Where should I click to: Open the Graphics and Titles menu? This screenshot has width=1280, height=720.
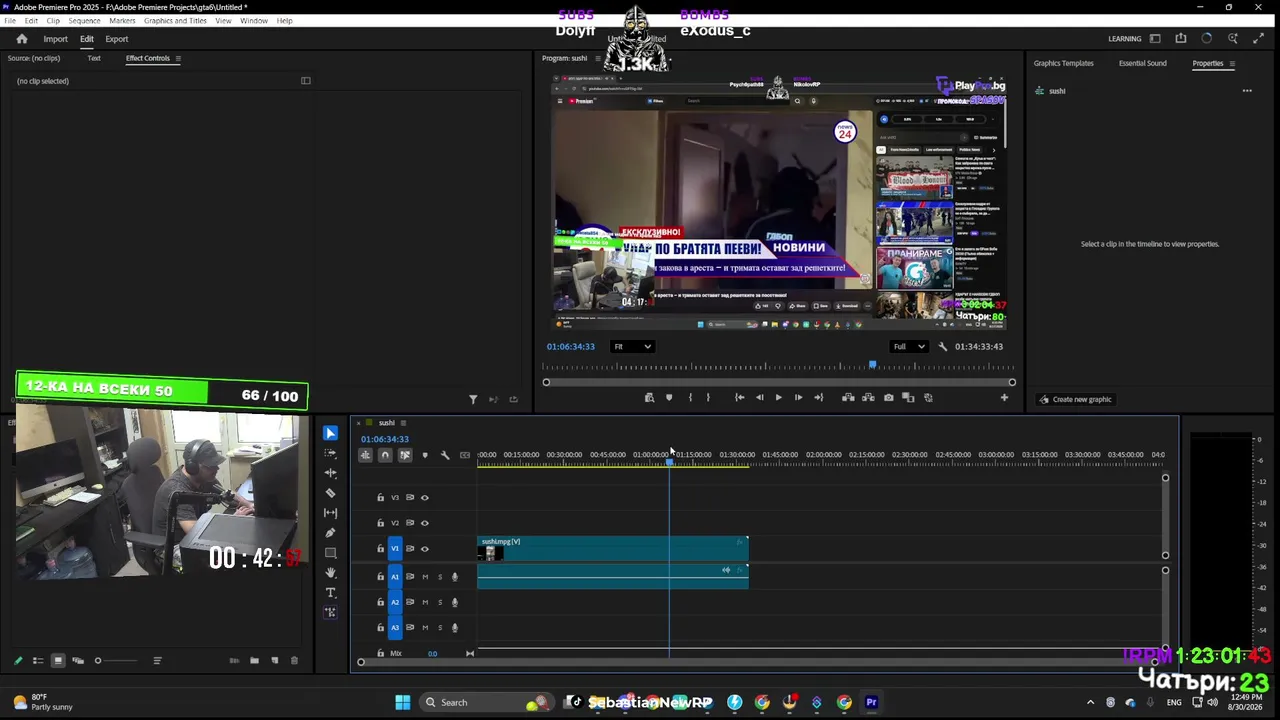175,21
